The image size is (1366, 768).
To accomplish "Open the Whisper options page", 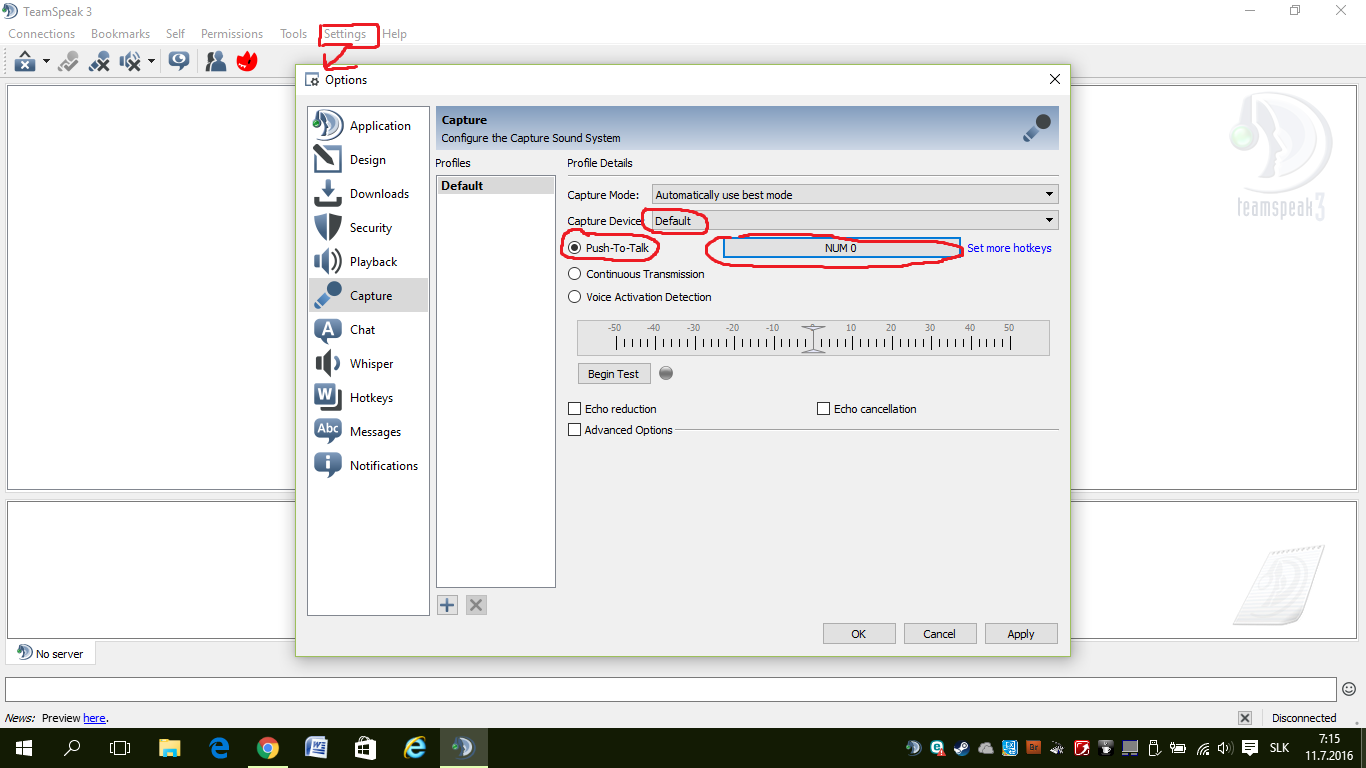I will [x=368, y=364].
